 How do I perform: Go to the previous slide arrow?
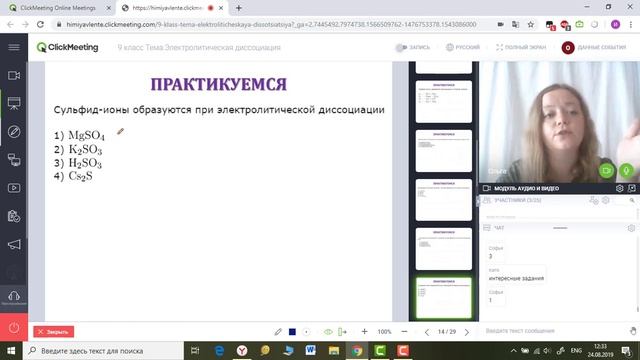427,332
